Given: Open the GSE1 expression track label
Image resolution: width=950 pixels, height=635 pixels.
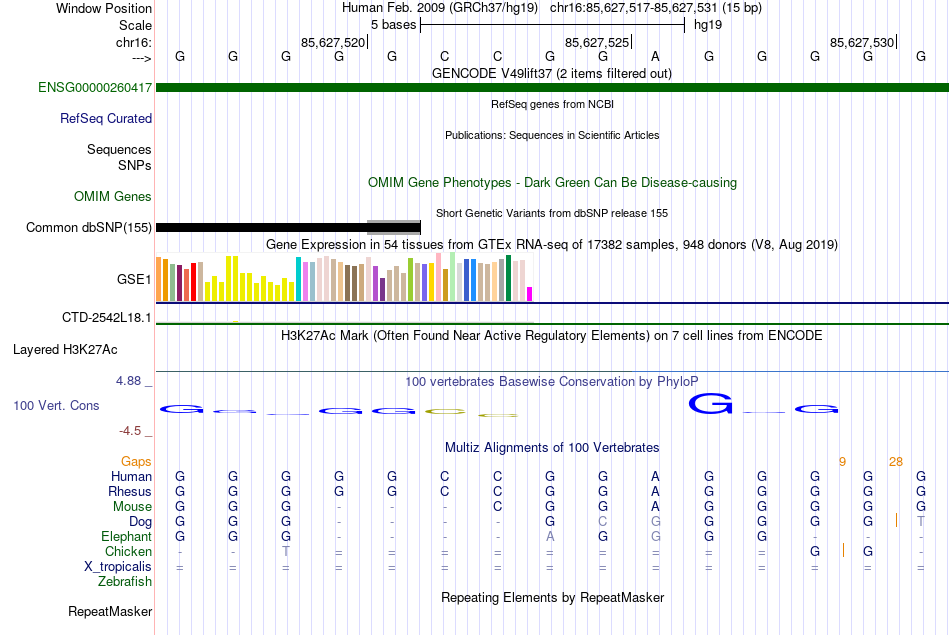Looking at the screenshot, I should tap(134, 279).
